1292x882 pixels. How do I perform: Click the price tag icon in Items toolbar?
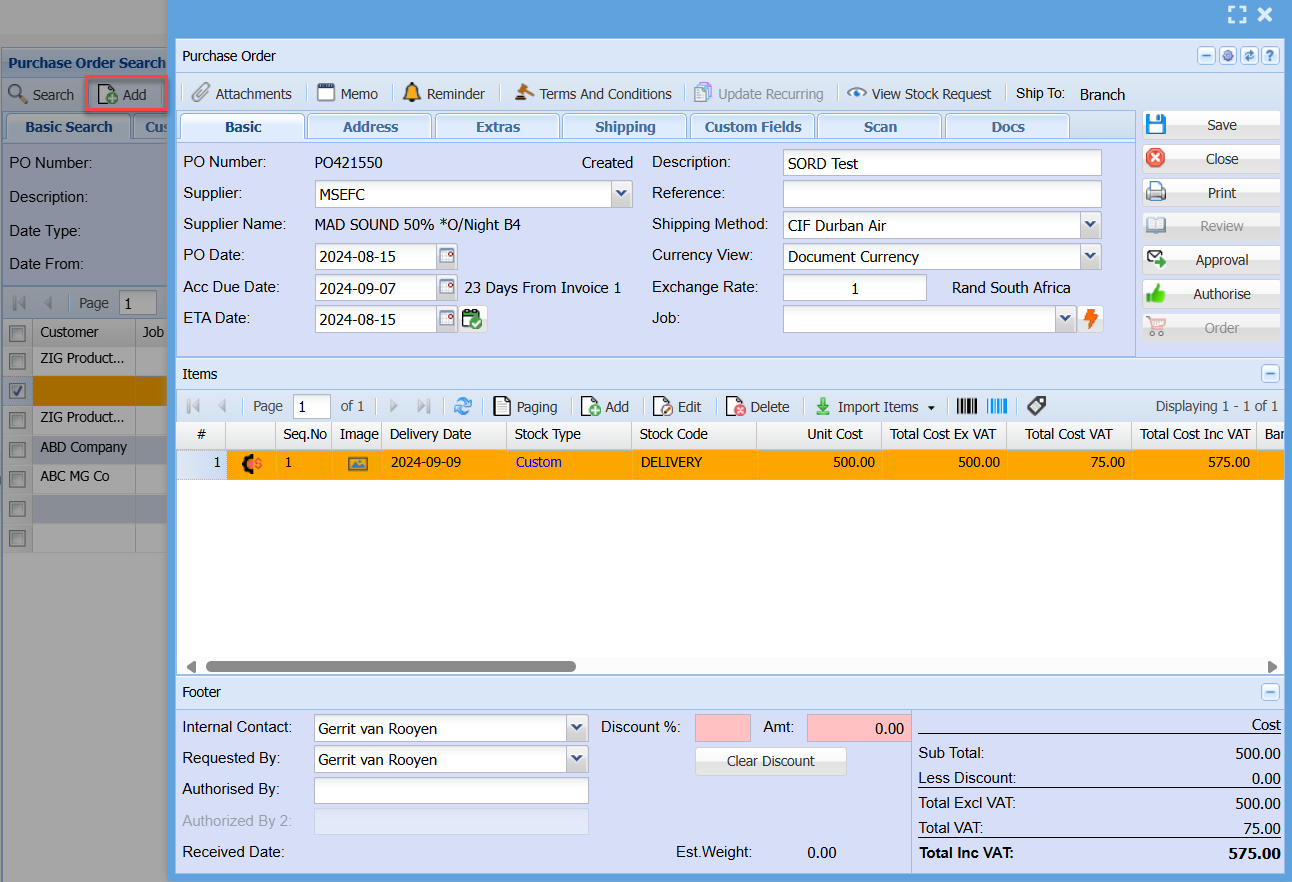click(x=1036, y=405)
